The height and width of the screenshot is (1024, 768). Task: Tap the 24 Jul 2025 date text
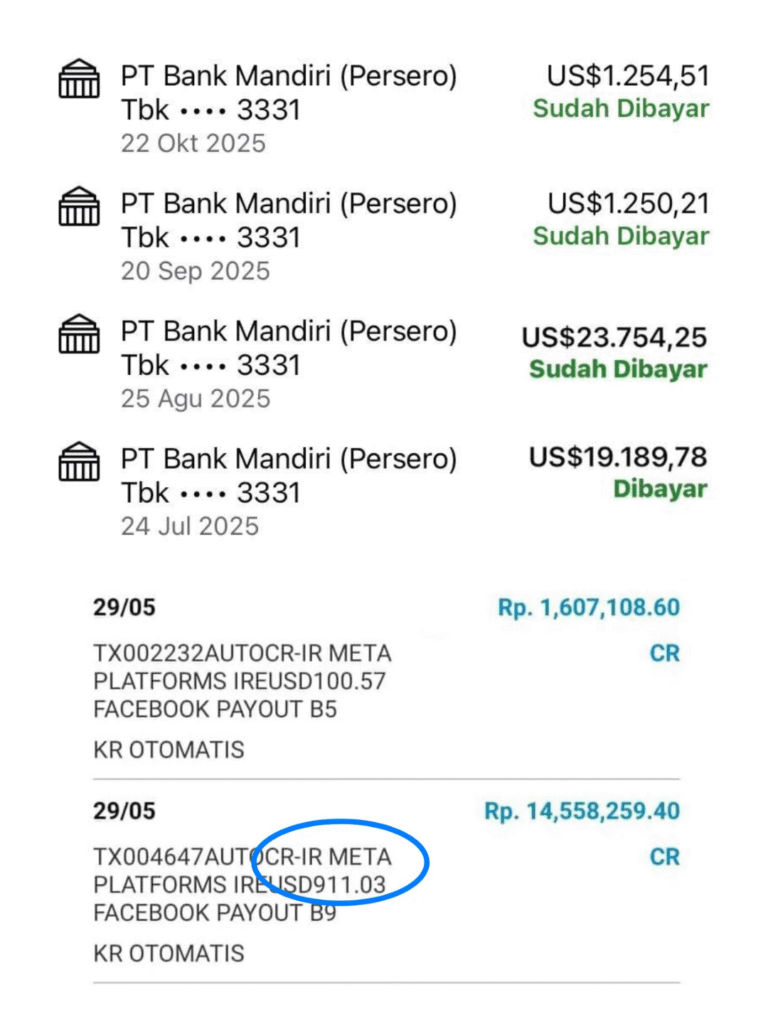click(x=189, y=526)
